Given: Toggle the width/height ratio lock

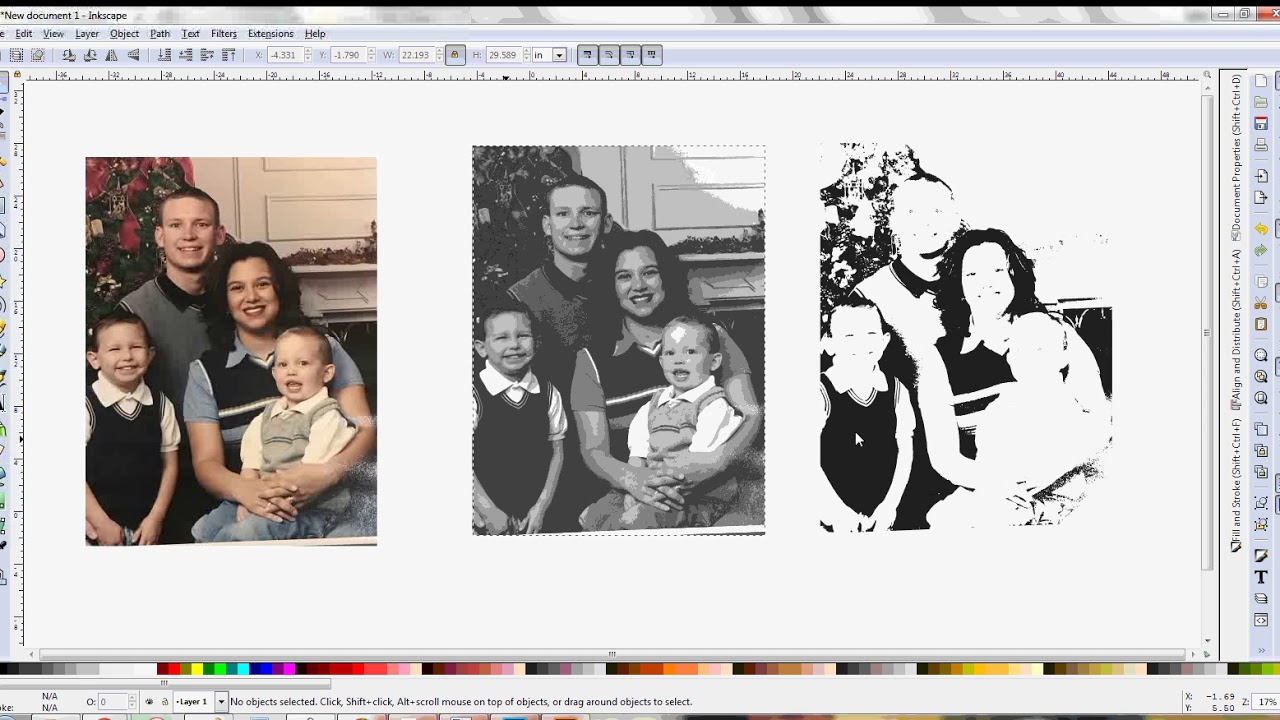Looking at the screenshot, I should click(455, 55).
